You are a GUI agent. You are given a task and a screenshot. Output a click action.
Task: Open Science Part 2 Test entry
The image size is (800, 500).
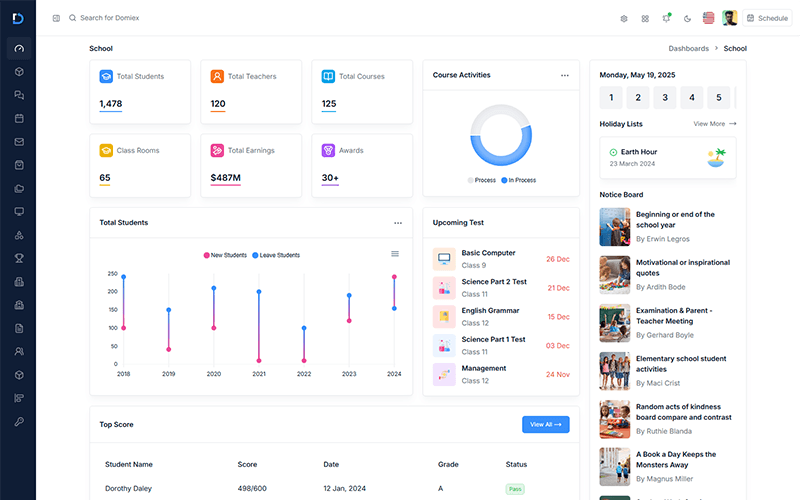point(501,288)
